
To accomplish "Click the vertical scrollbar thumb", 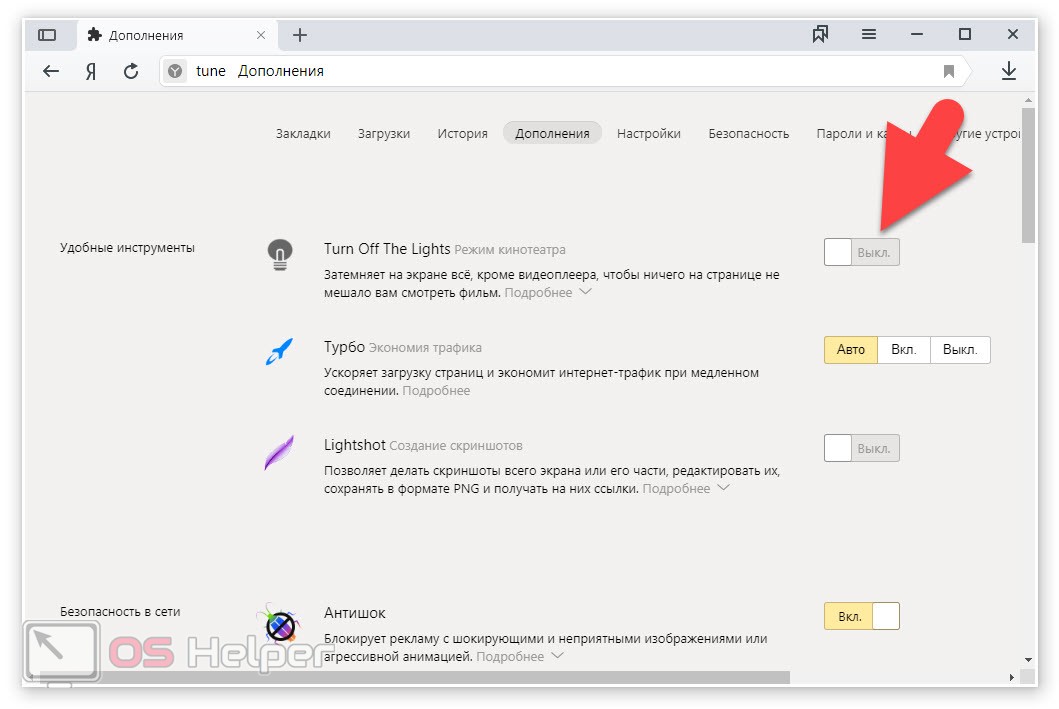I will pyautogui.click(x=1028, y=174).
